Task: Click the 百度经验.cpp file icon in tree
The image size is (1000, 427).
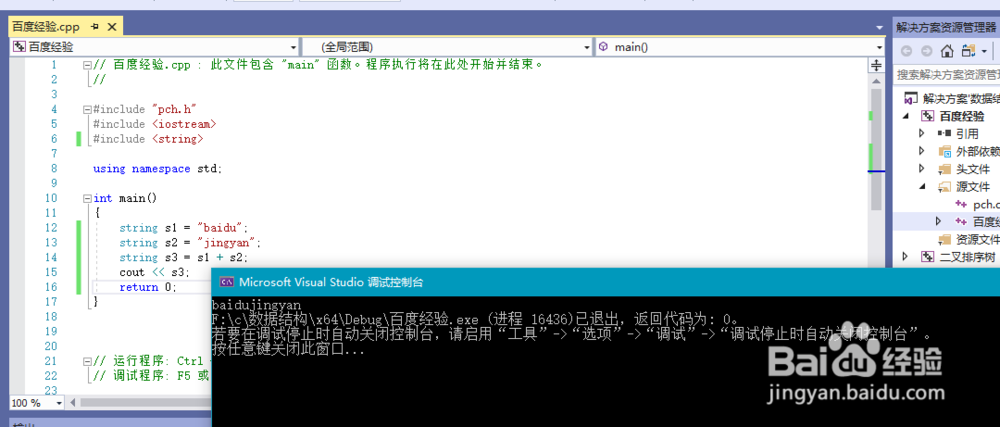Action: pos(961,222)
